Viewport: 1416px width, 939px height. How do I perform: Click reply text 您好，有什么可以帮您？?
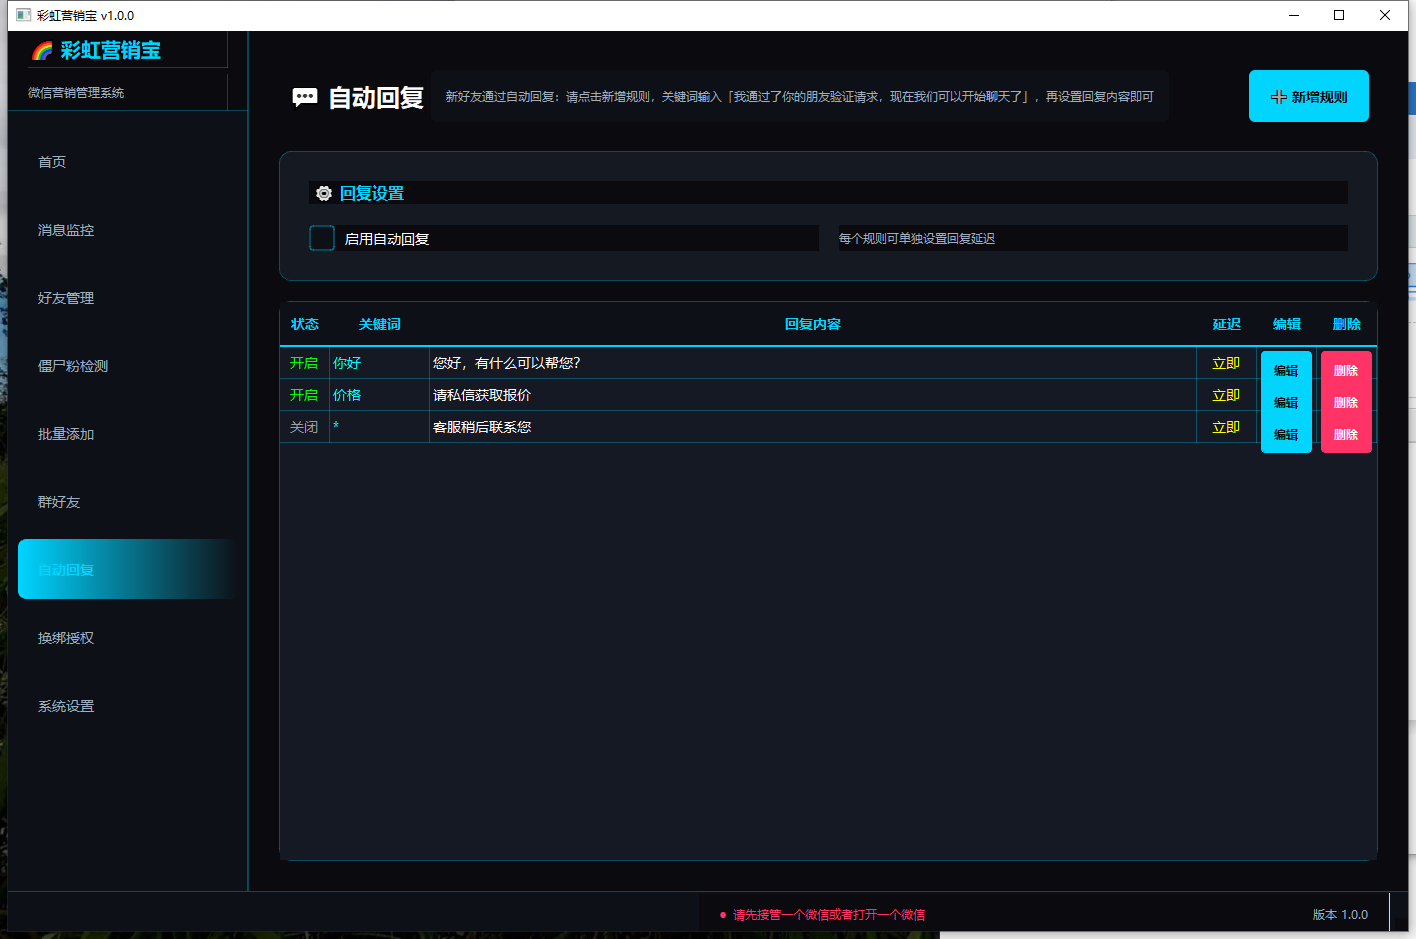coord(507,363)
